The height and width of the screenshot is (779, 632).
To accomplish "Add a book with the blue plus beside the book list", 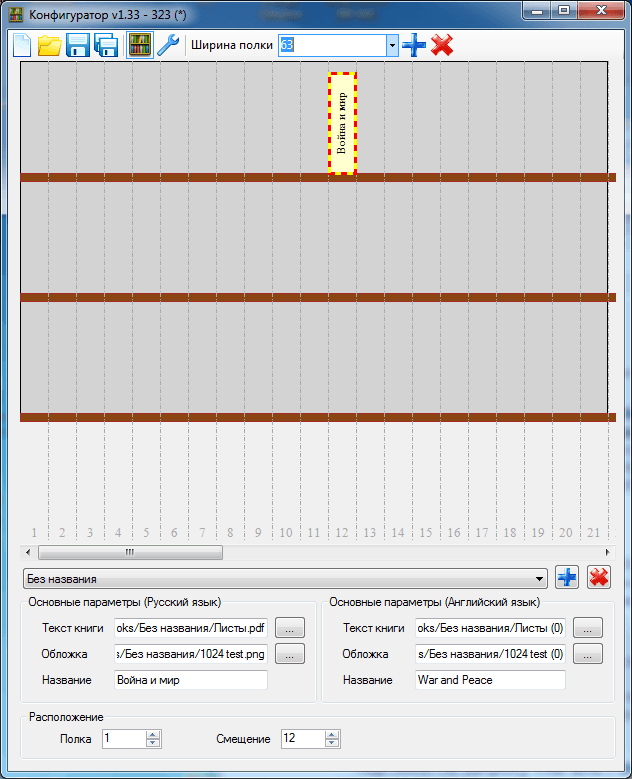I will (567, 577).
